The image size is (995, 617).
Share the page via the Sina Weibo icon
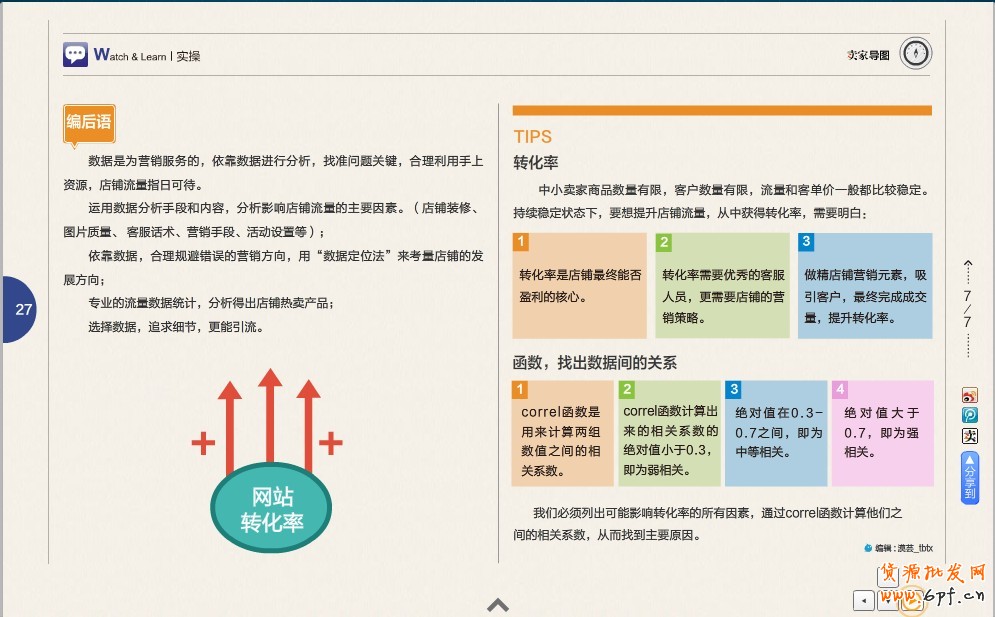(x=969, y=395)
